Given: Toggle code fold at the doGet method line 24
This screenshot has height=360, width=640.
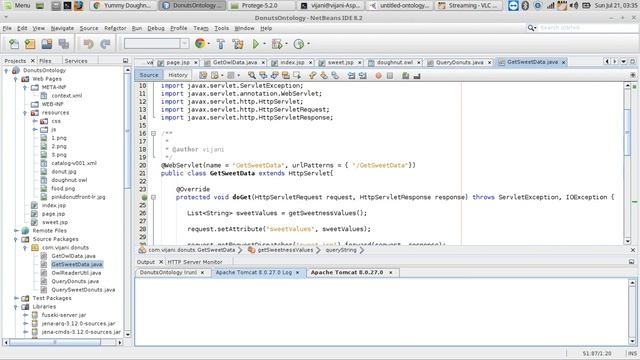Looking at the screenshot, I should pos(153,197).
